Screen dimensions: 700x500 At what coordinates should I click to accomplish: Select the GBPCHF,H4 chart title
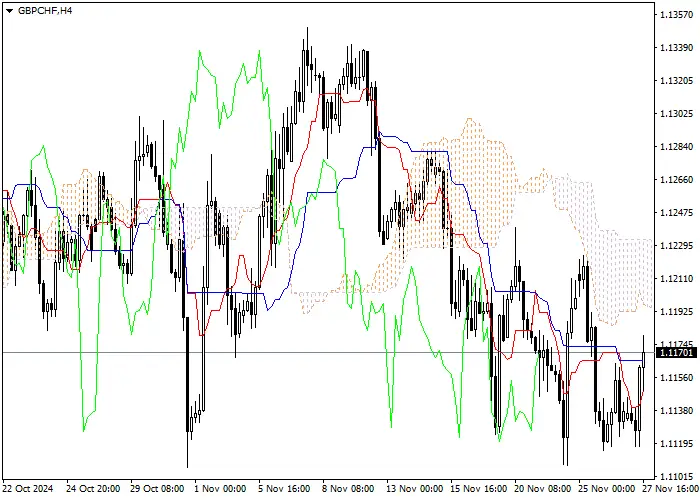[45, 11]
